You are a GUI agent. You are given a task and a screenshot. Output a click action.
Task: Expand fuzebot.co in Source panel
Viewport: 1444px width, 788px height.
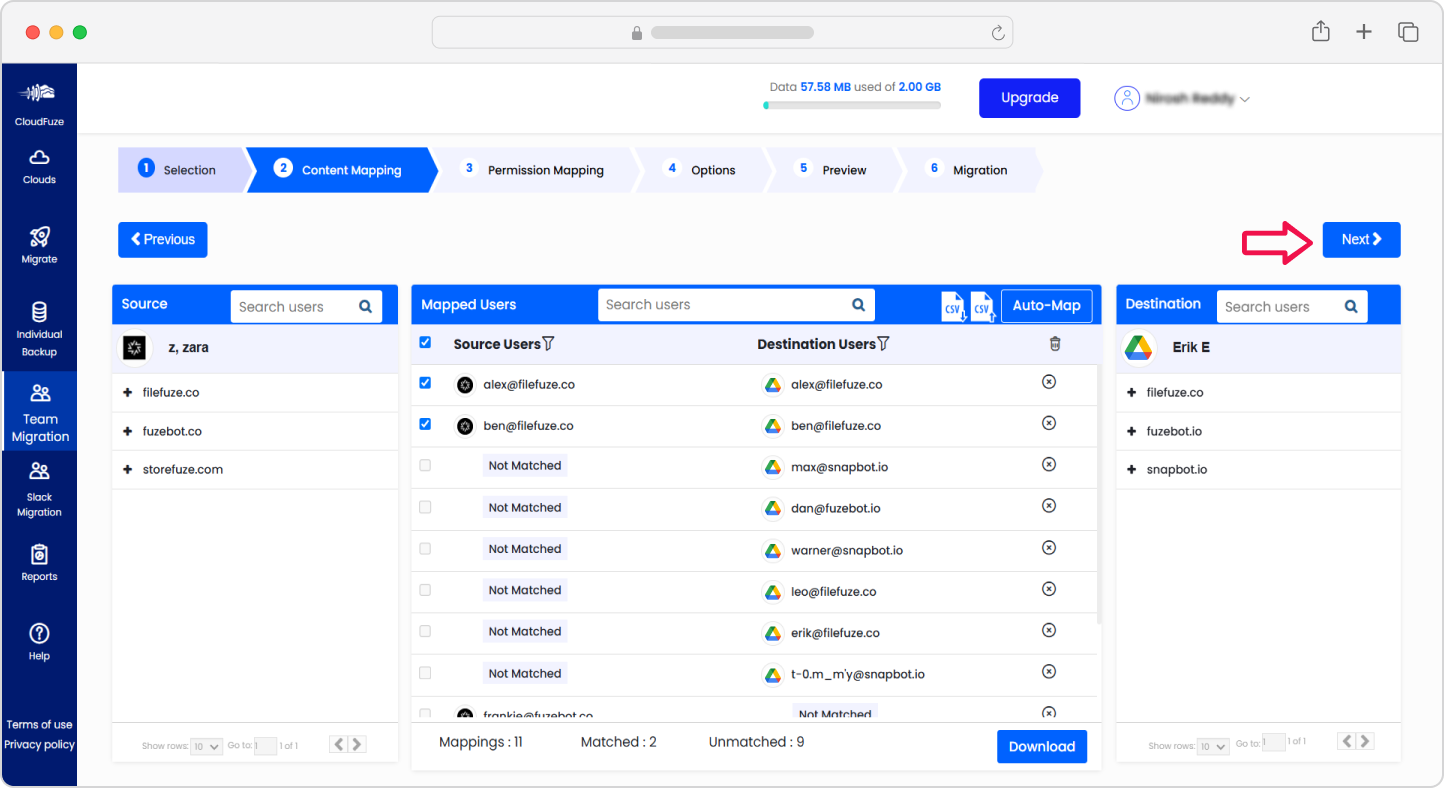128,432
